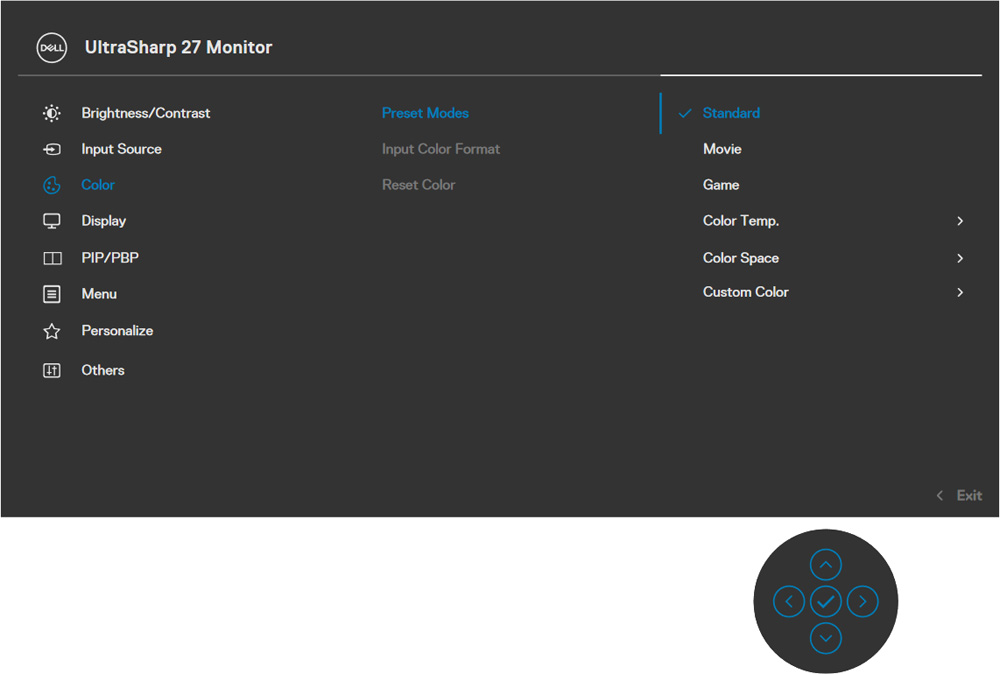Click the back chevron next to Exit

(x=939, y=495)
